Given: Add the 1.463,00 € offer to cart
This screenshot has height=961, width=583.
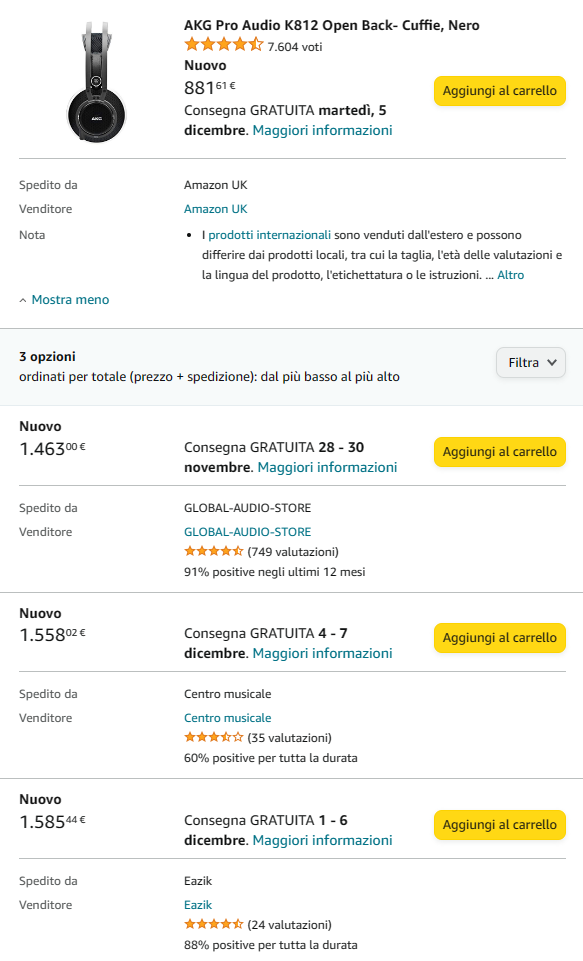Looking at the screenshot, I should 500,452.
